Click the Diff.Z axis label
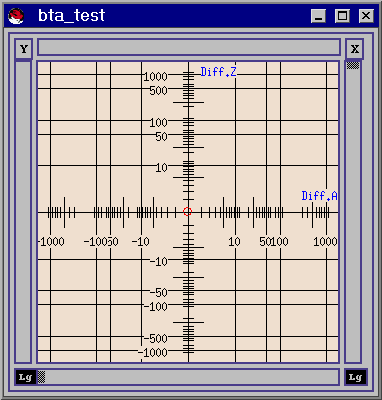Viewport: 382px width, 400px height. click(x=219, y=72)
